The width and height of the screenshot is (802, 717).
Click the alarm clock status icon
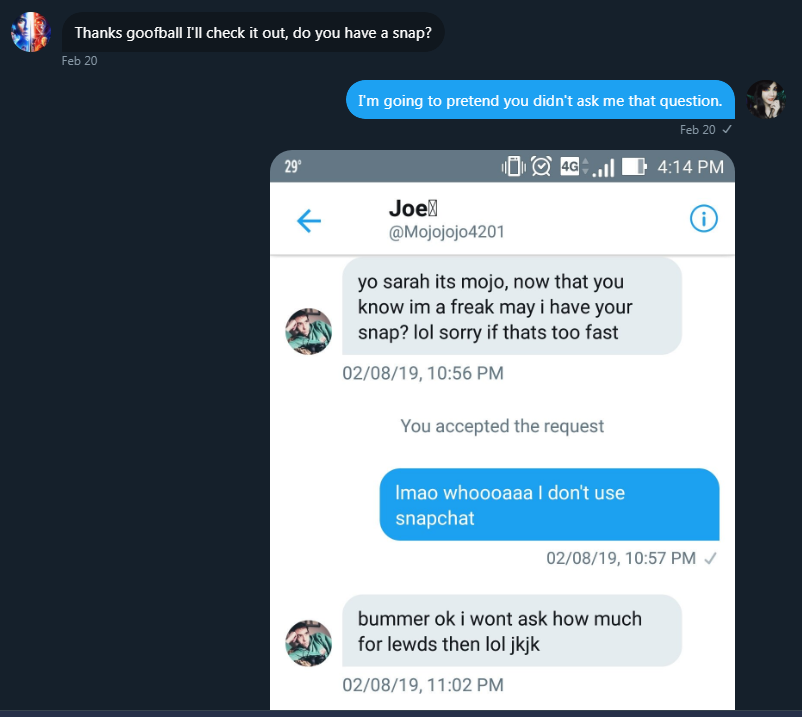[541, 166]
